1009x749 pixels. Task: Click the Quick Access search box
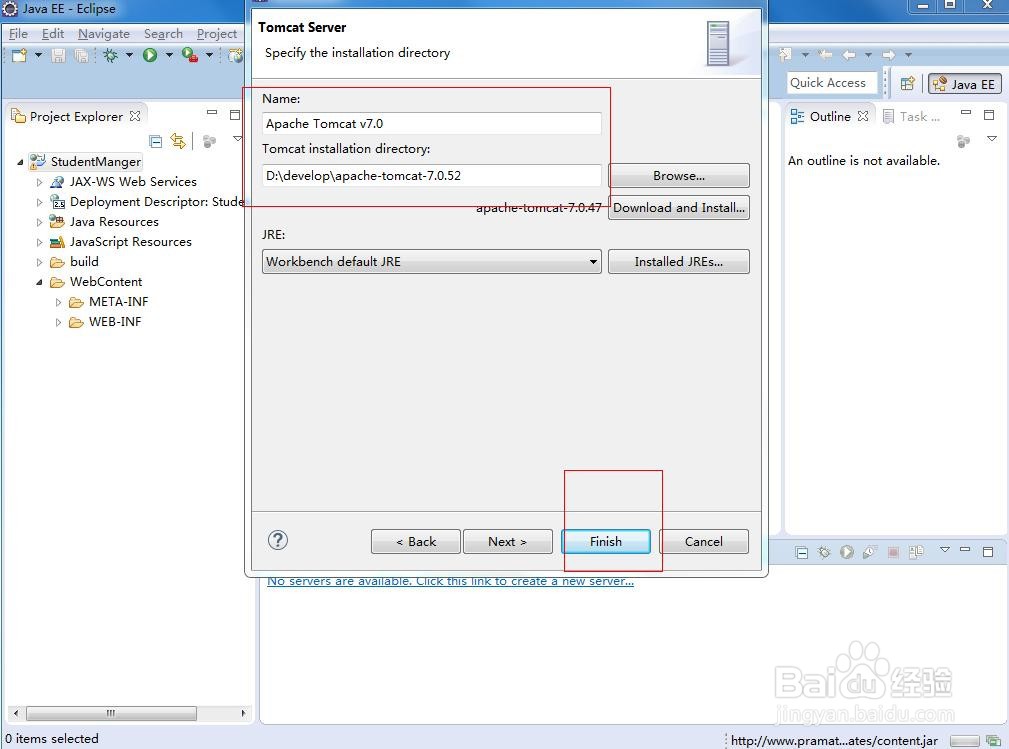point(832,83)
